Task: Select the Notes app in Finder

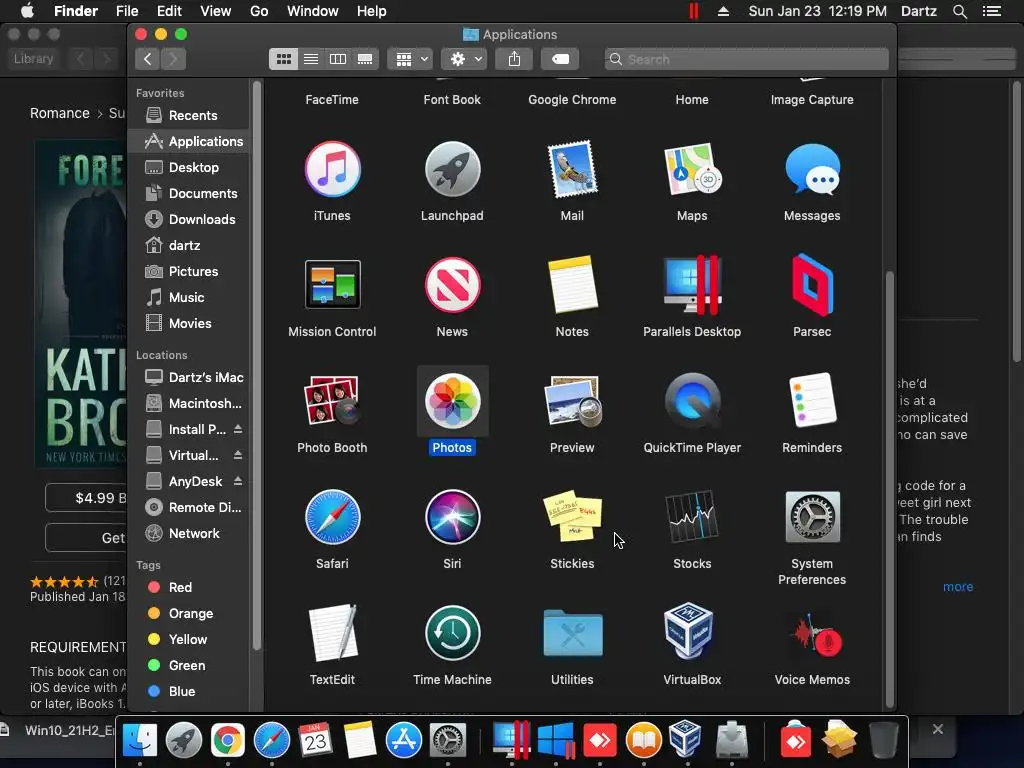Action: coord(572,285)
